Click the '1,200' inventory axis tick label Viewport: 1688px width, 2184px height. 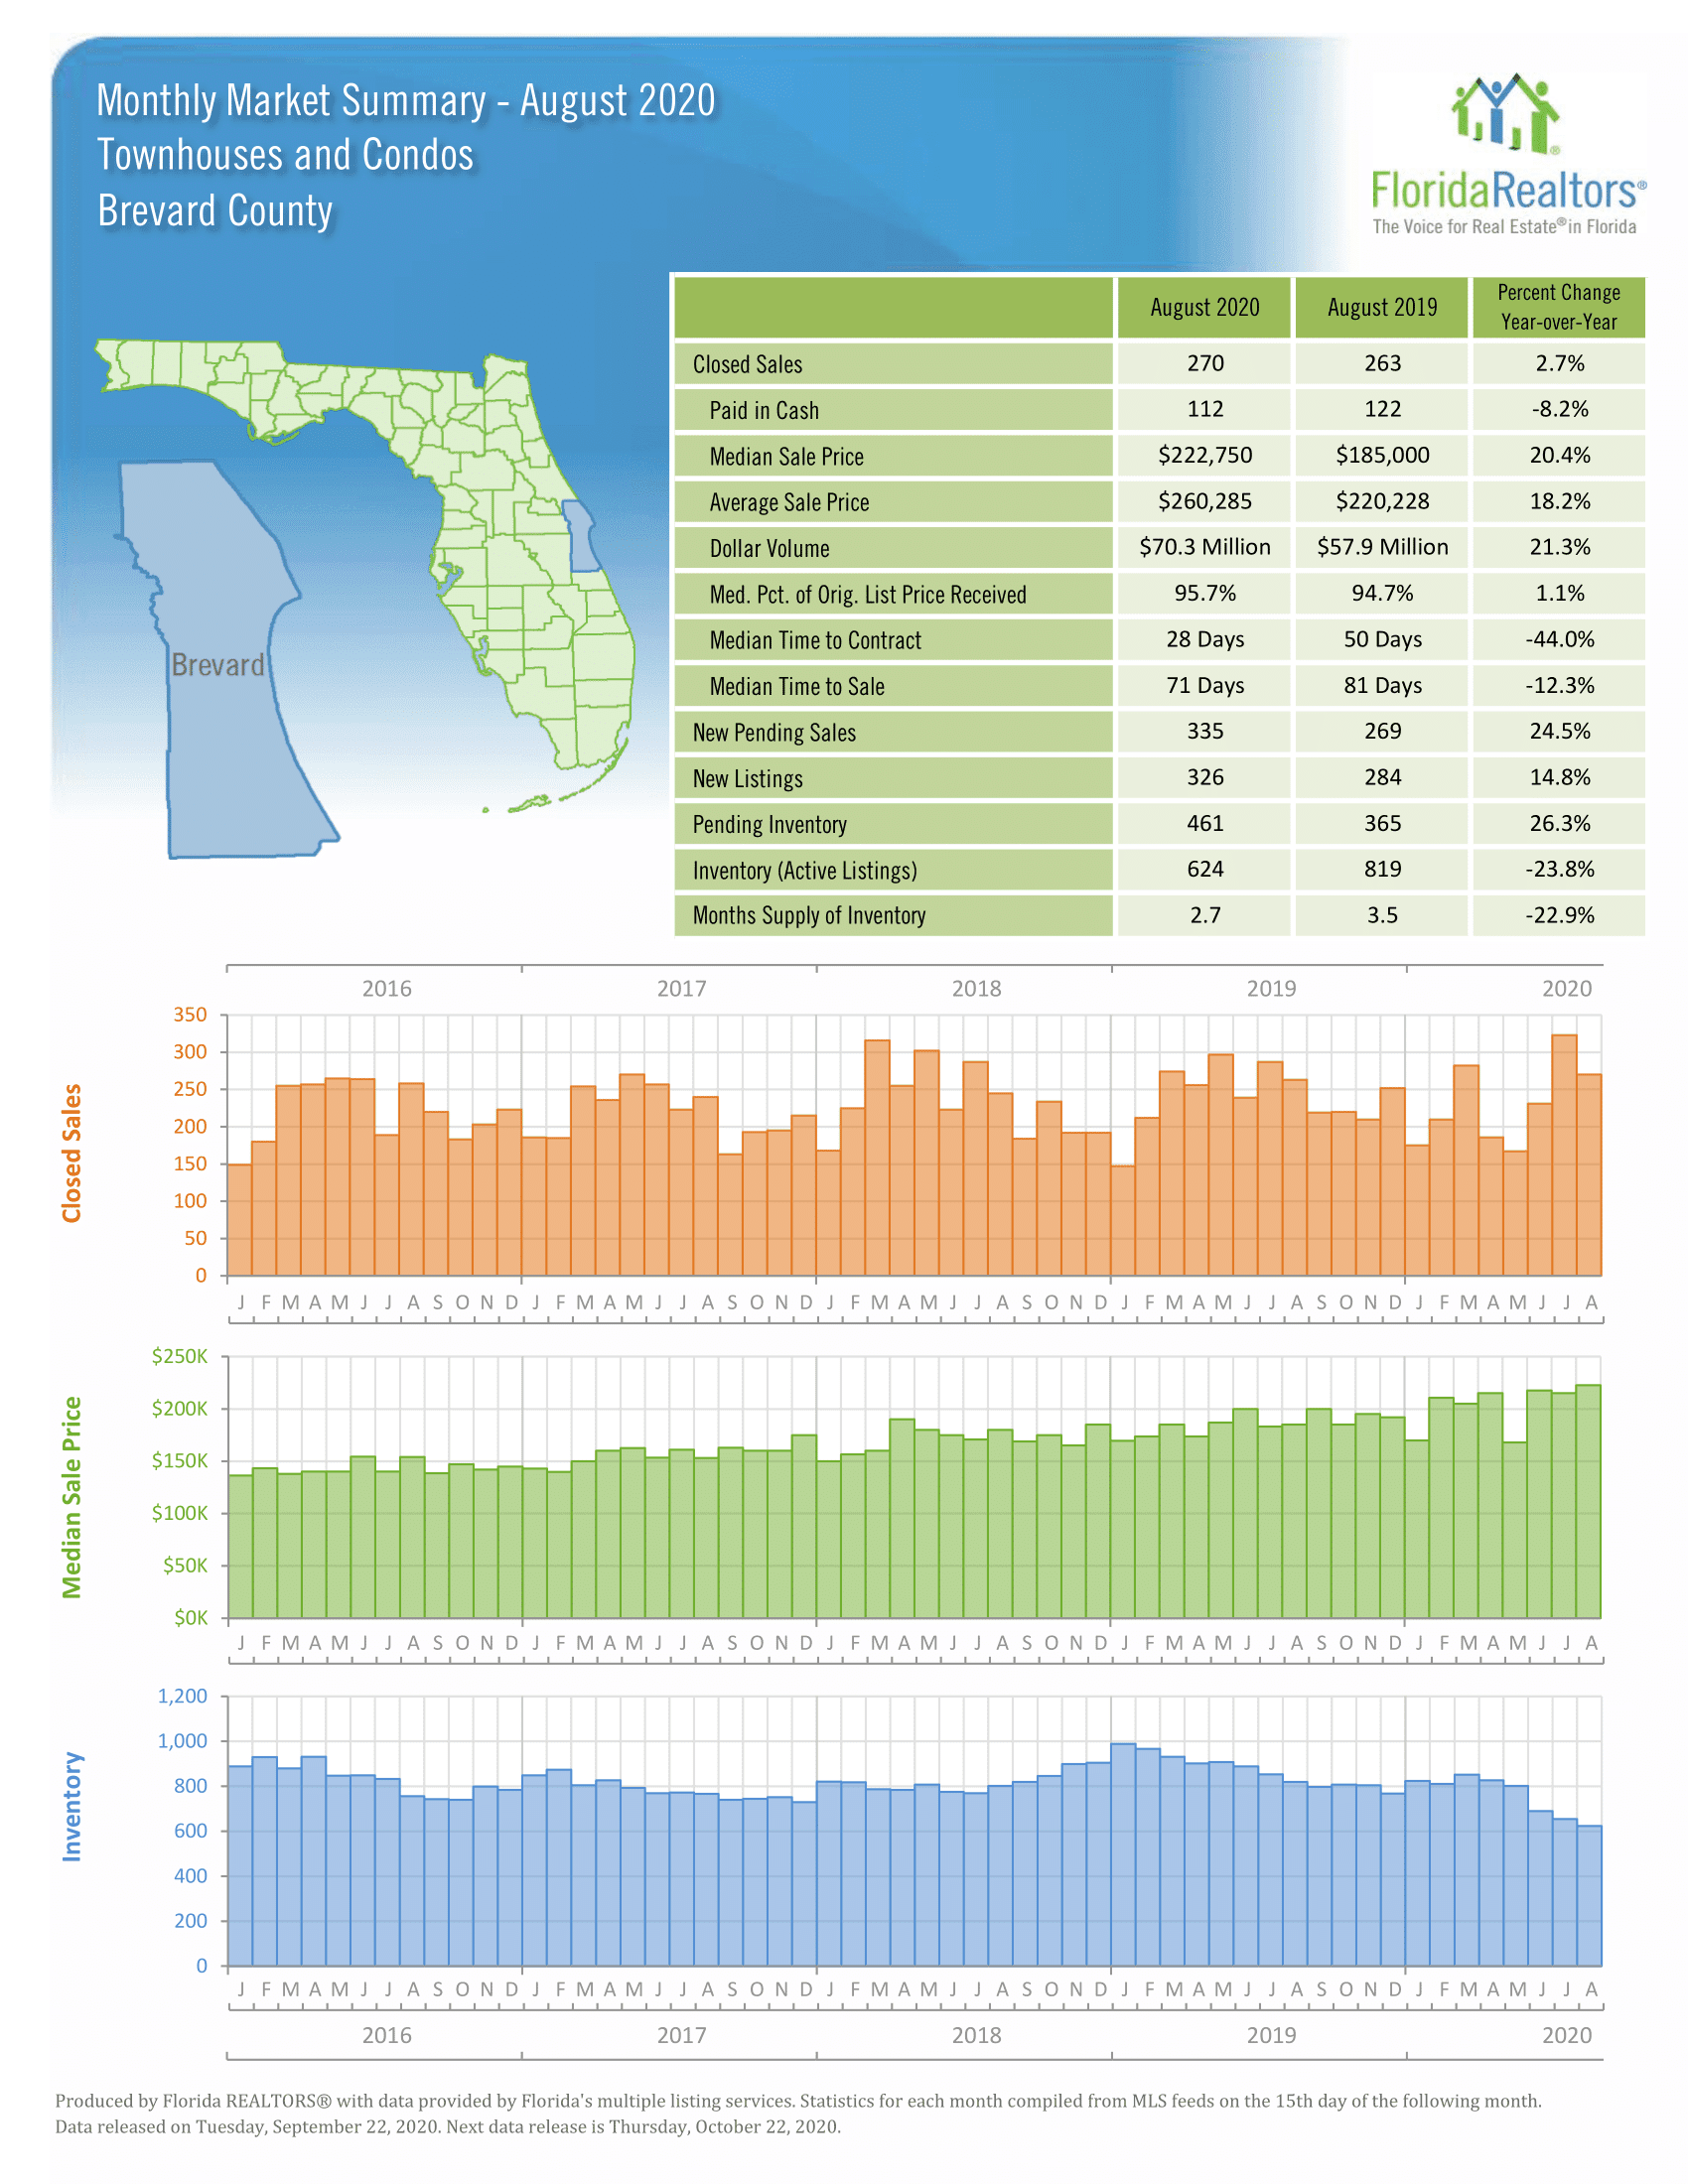pos(183,1696)
